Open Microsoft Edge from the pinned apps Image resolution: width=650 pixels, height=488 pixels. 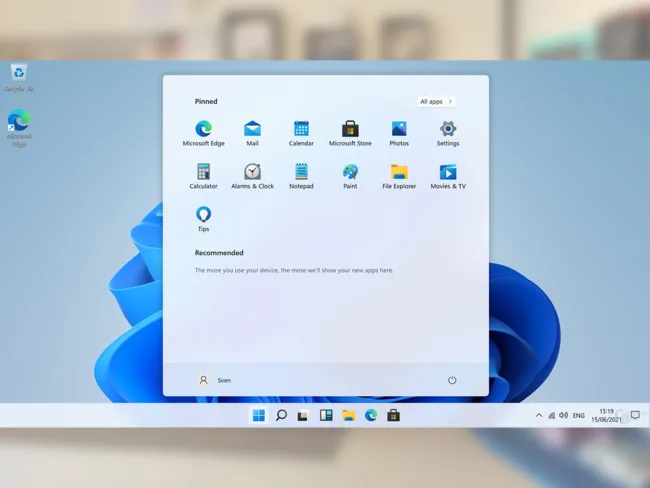204,133
